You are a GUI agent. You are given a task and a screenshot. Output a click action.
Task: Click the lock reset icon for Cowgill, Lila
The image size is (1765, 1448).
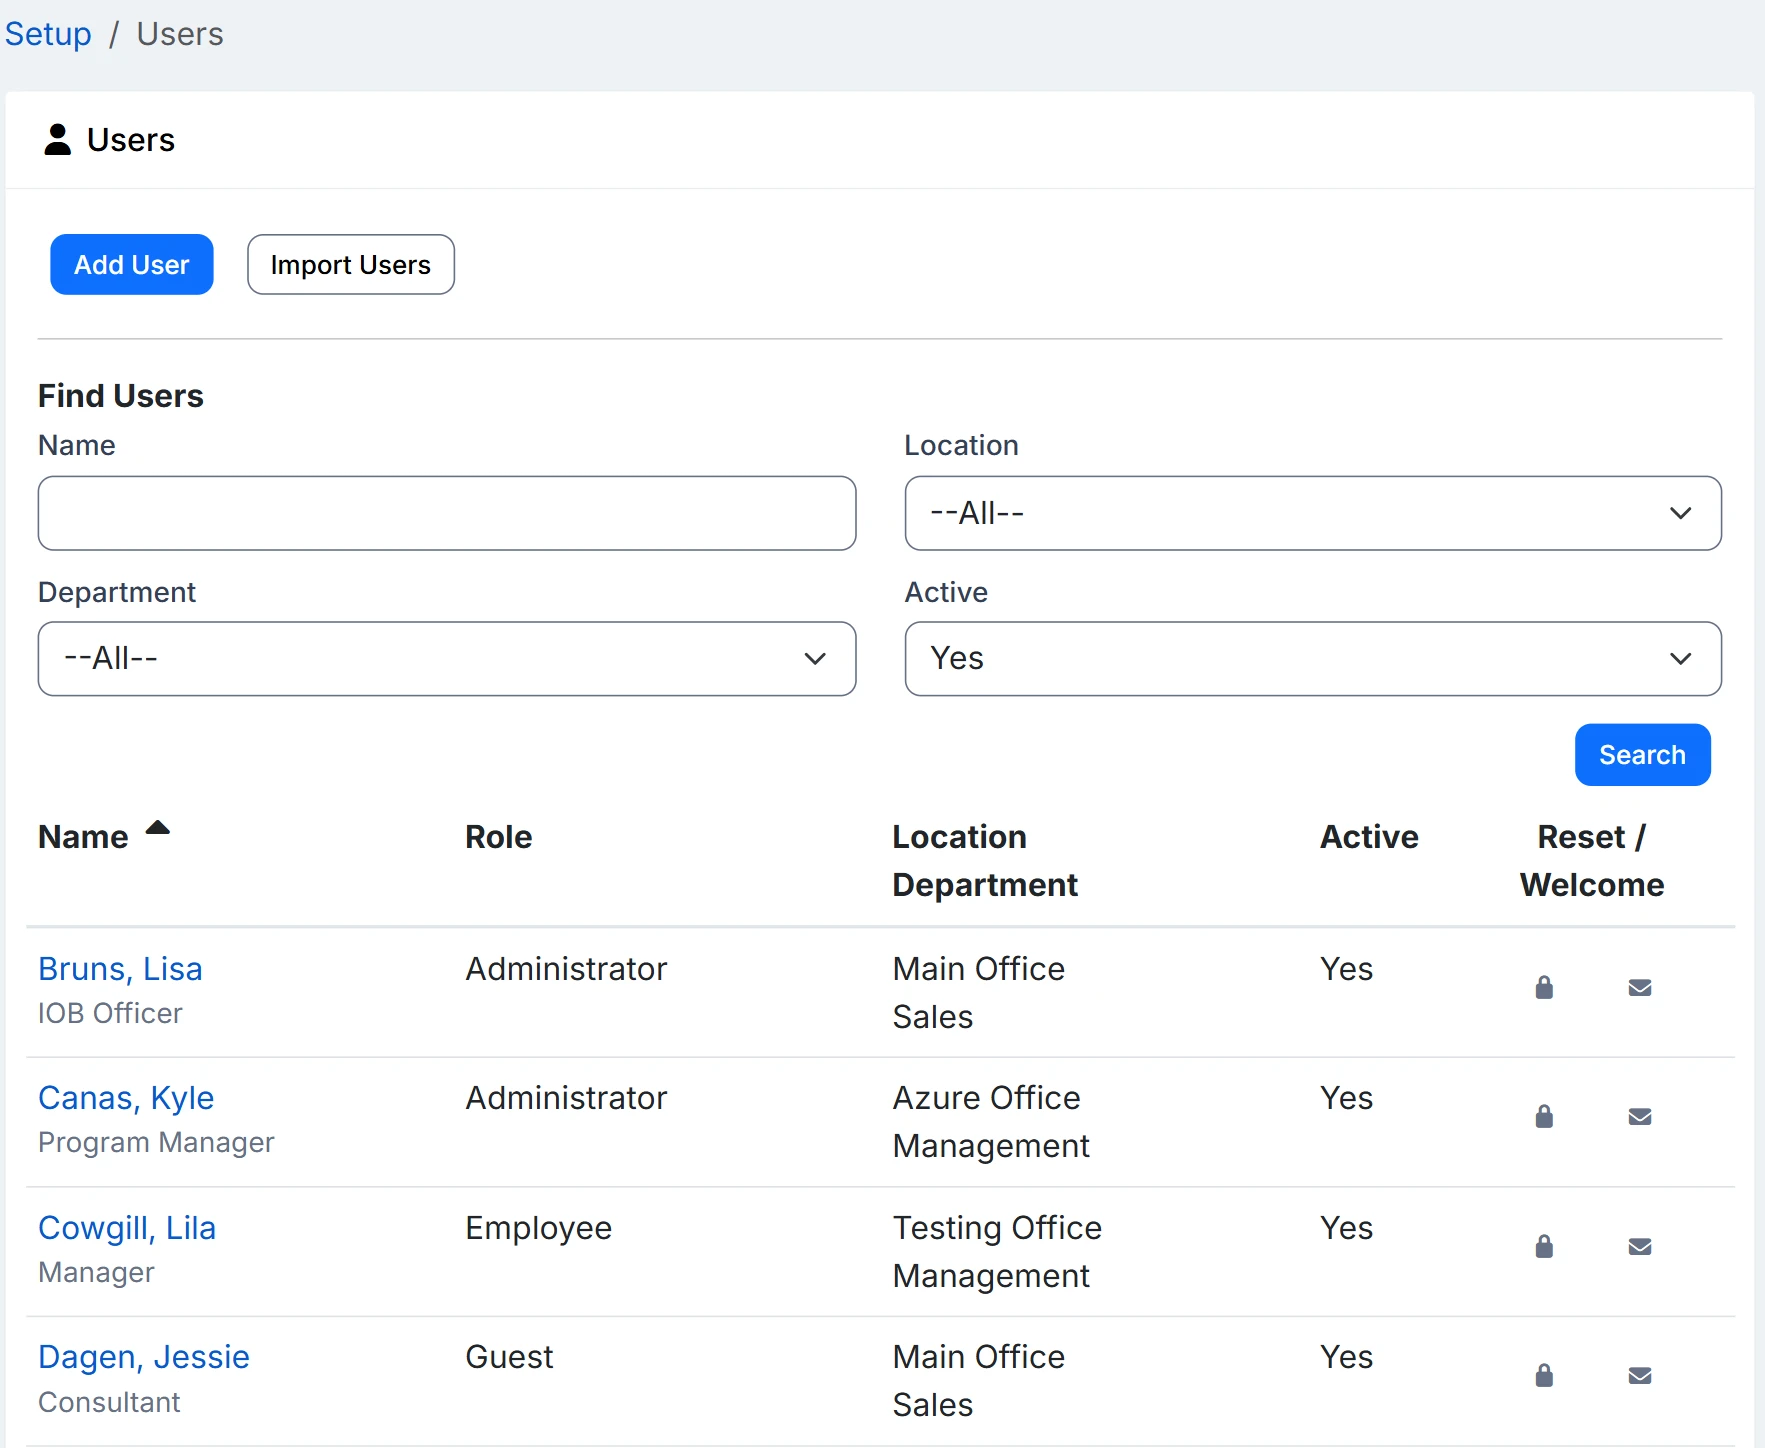tap(1544, 1247)
